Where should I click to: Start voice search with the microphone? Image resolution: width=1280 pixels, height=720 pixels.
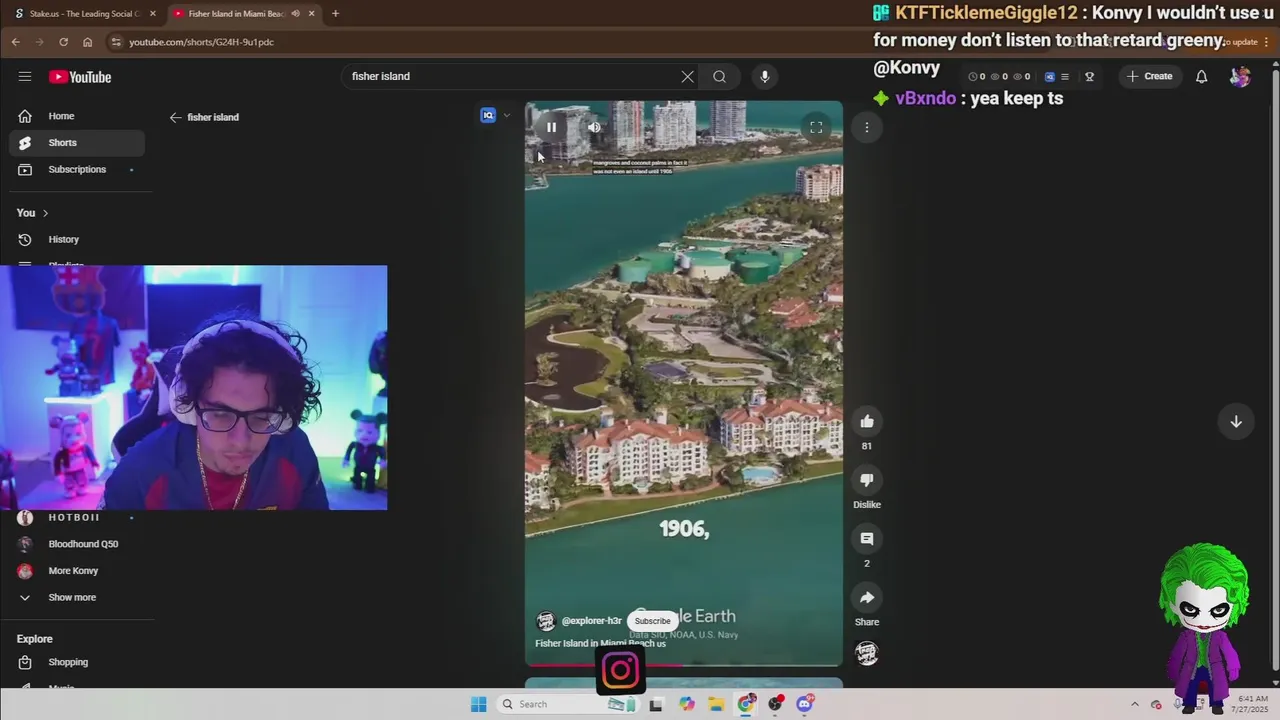(x=765, y=76)
